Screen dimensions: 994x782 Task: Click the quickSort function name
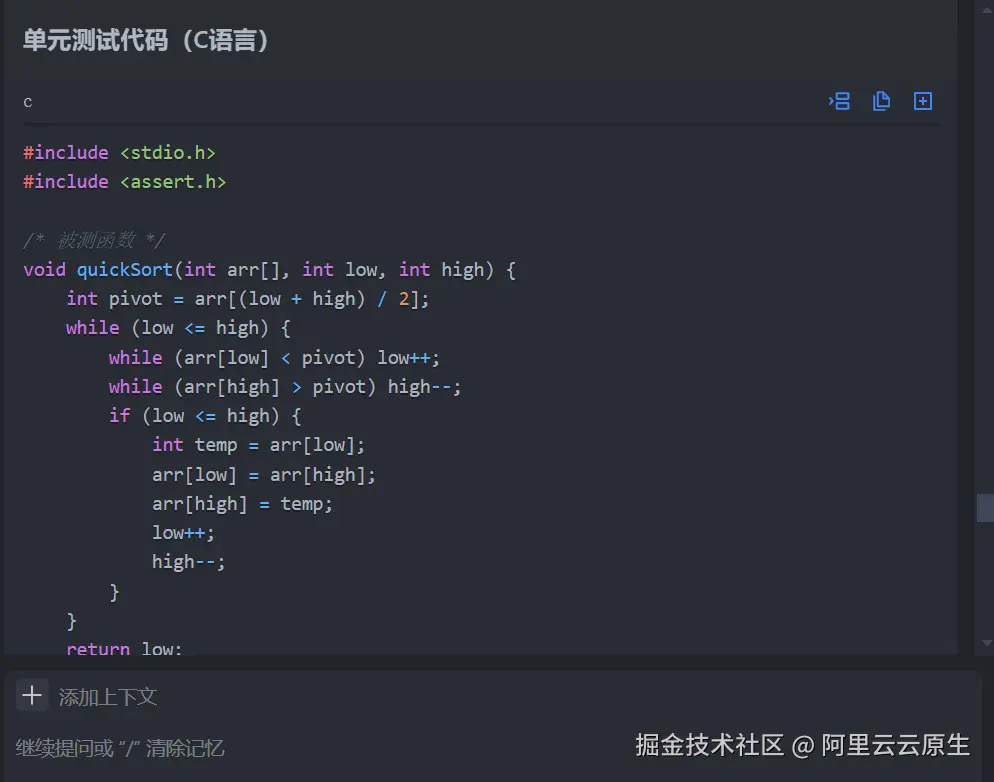click(x=127, y=270)
